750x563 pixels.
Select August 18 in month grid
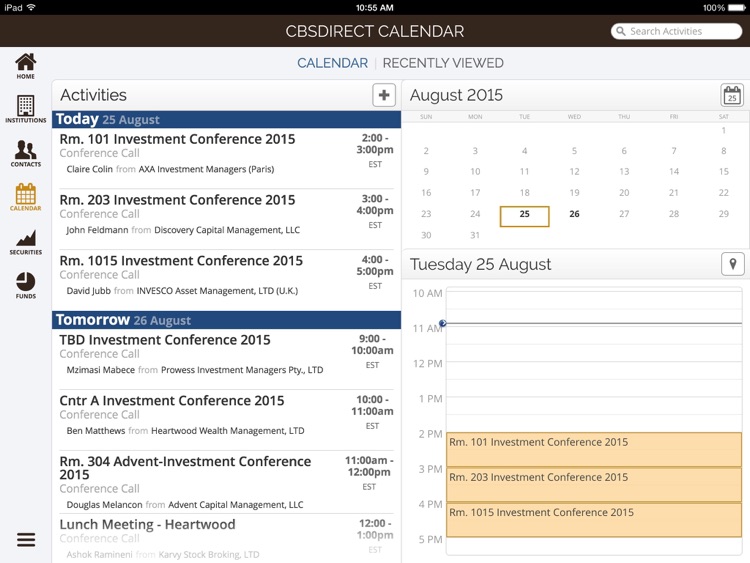[524, 192]
